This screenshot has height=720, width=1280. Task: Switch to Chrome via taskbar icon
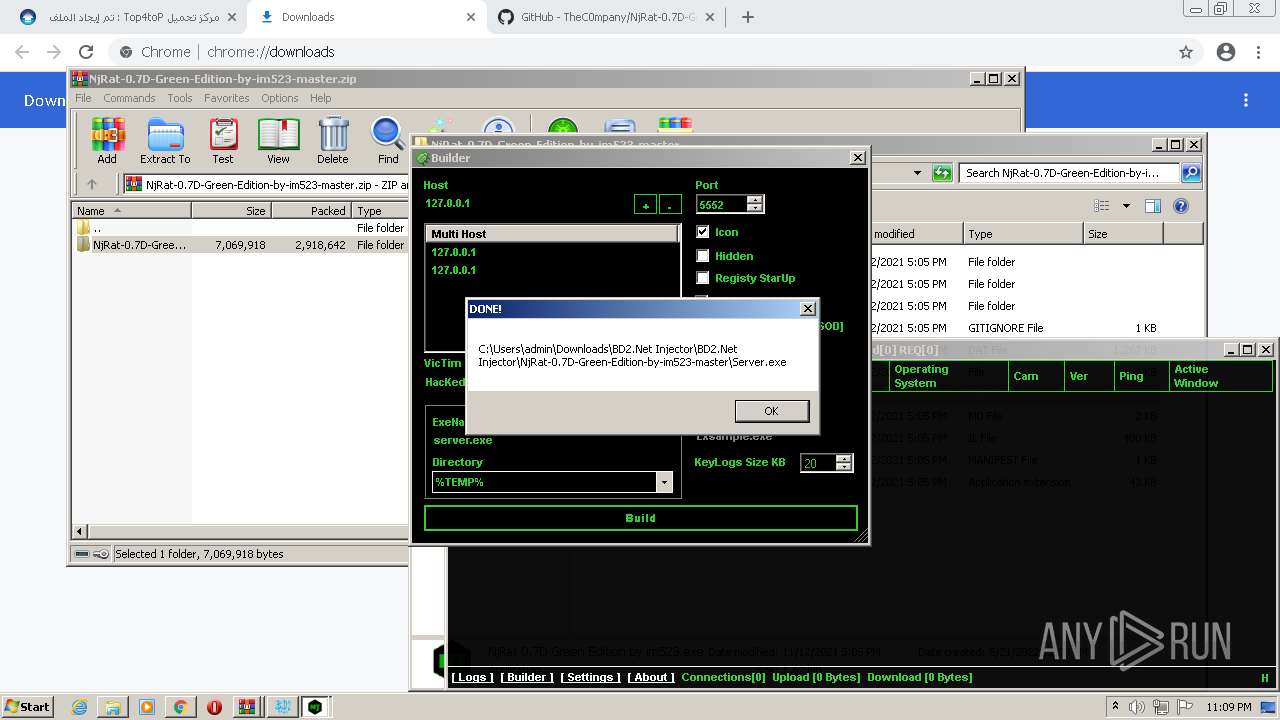[x=181, y=707]
